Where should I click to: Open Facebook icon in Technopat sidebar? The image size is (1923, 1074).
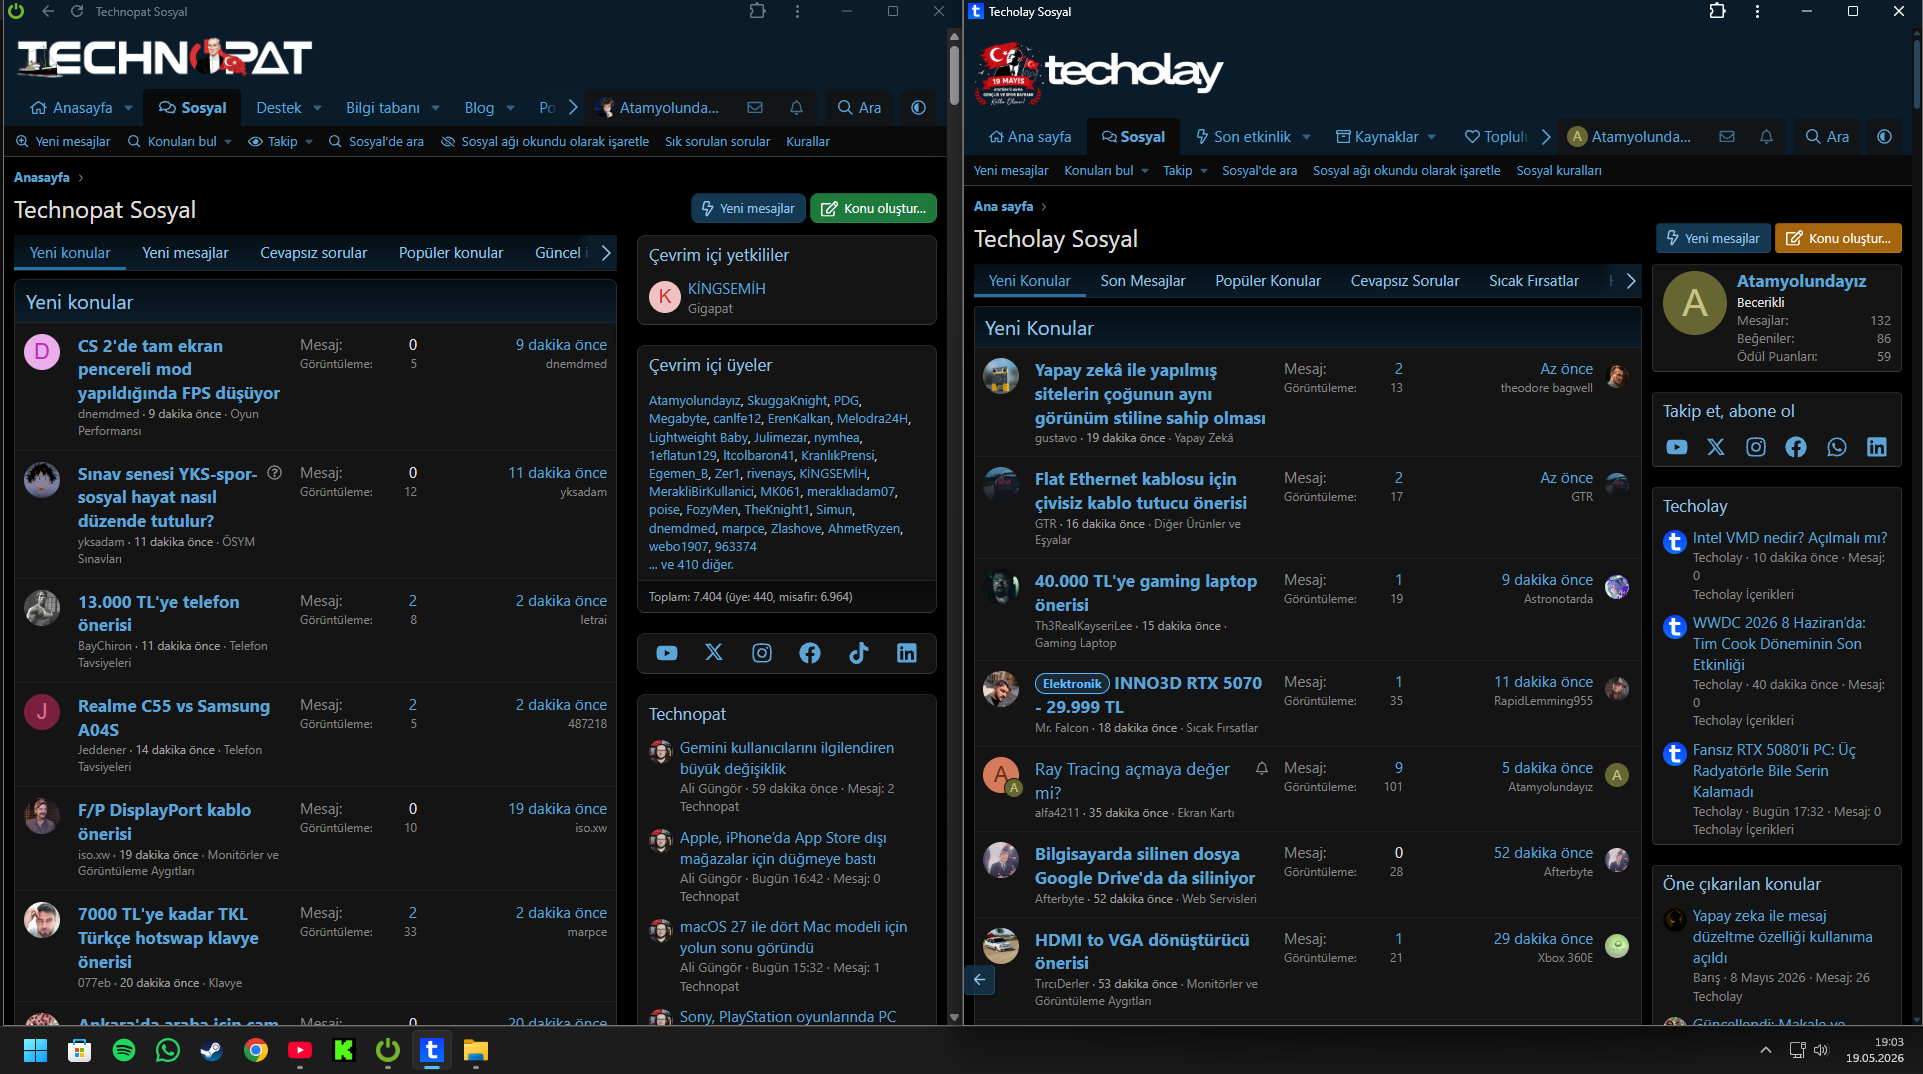[x=810, y=653]
